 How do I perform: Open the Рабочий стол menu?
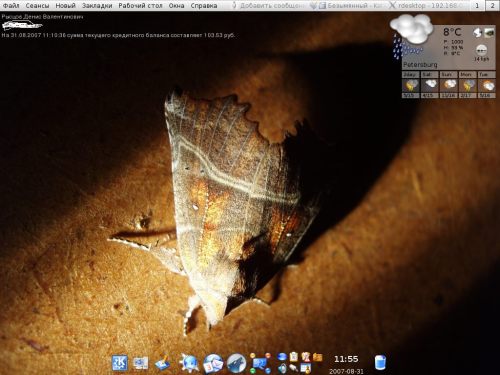click(x=140, y=6)
